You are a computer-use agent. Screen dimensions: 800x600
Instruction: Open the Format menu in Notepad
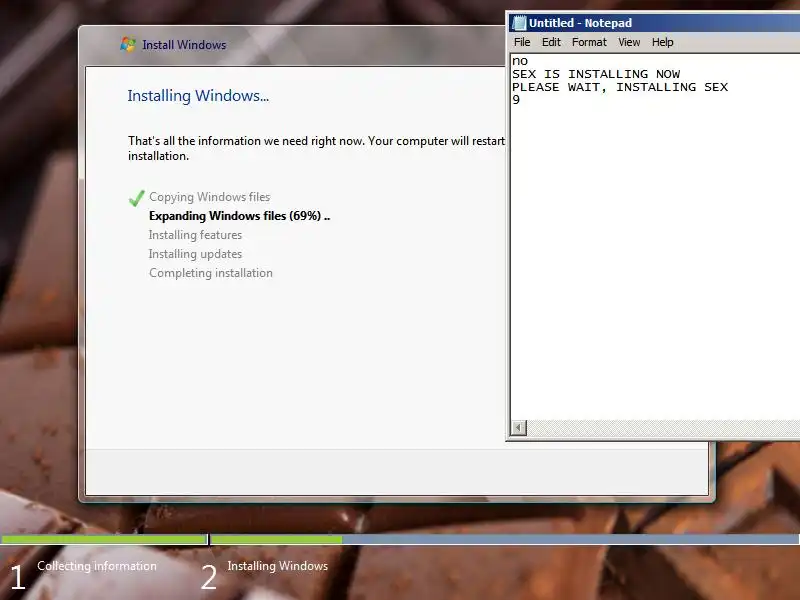coord(589,42)
